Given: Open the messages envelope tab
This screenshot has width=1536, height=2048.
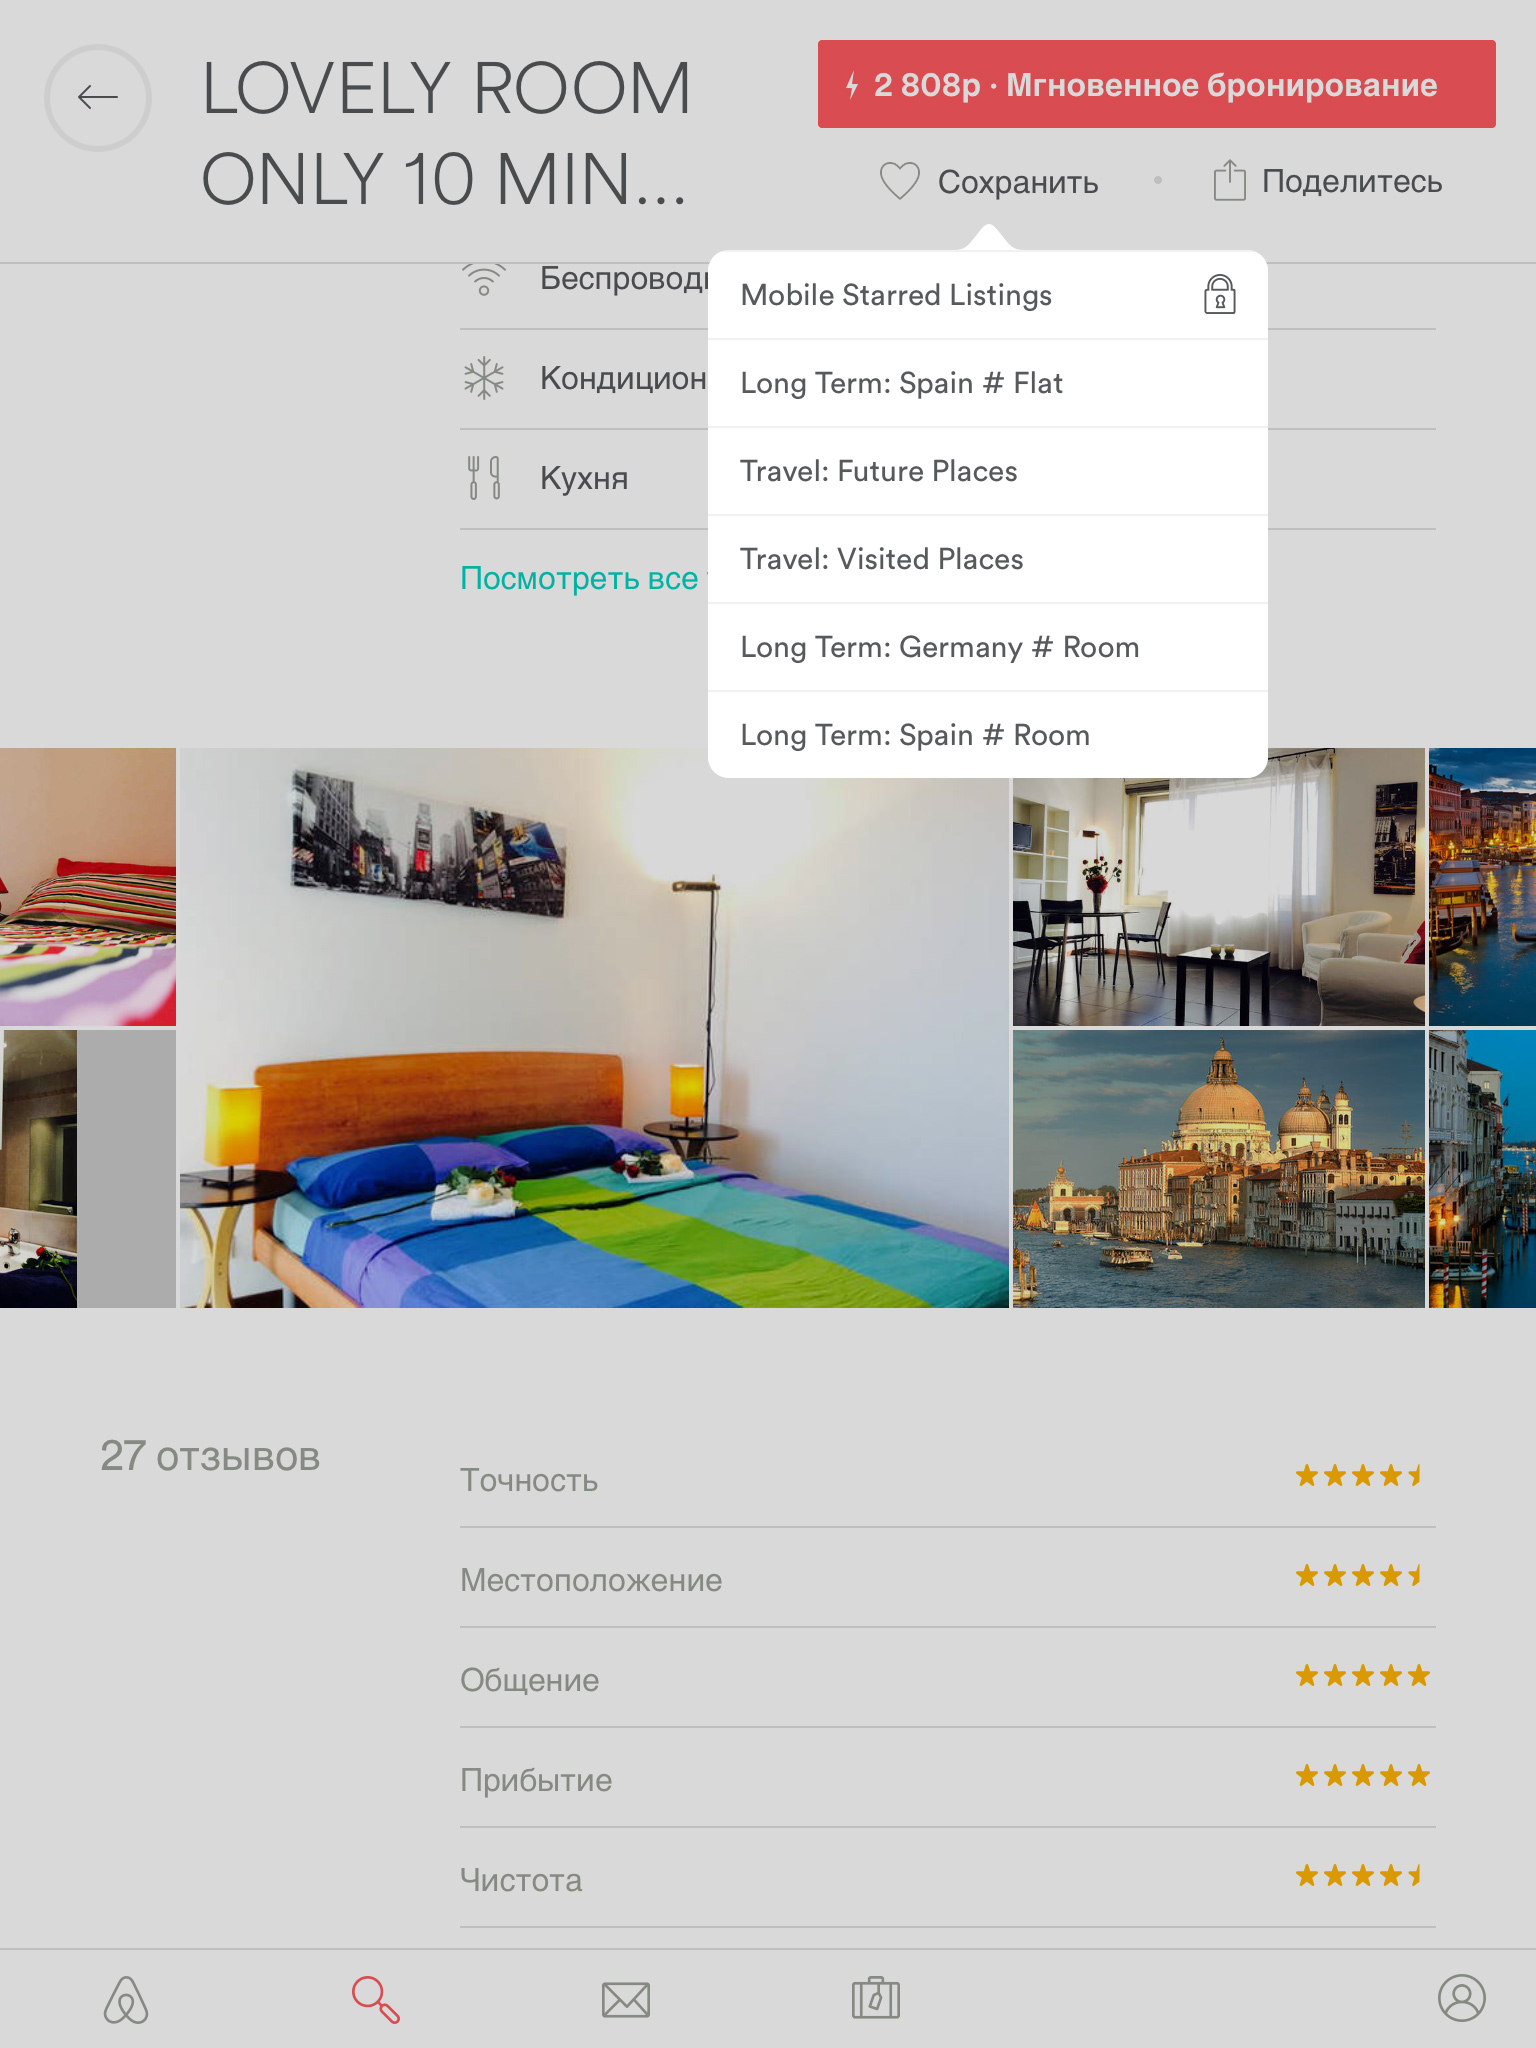Looking at the screenshot, I should (x=626, y=1999).
